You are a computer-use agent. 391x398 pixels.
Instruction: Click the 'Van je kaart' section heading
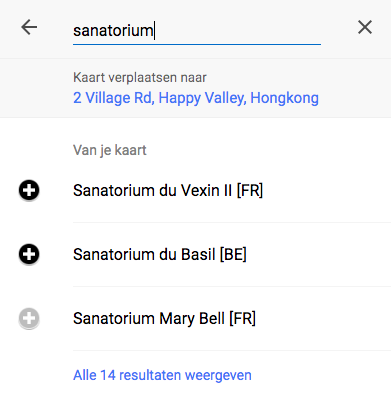[110, 150]
